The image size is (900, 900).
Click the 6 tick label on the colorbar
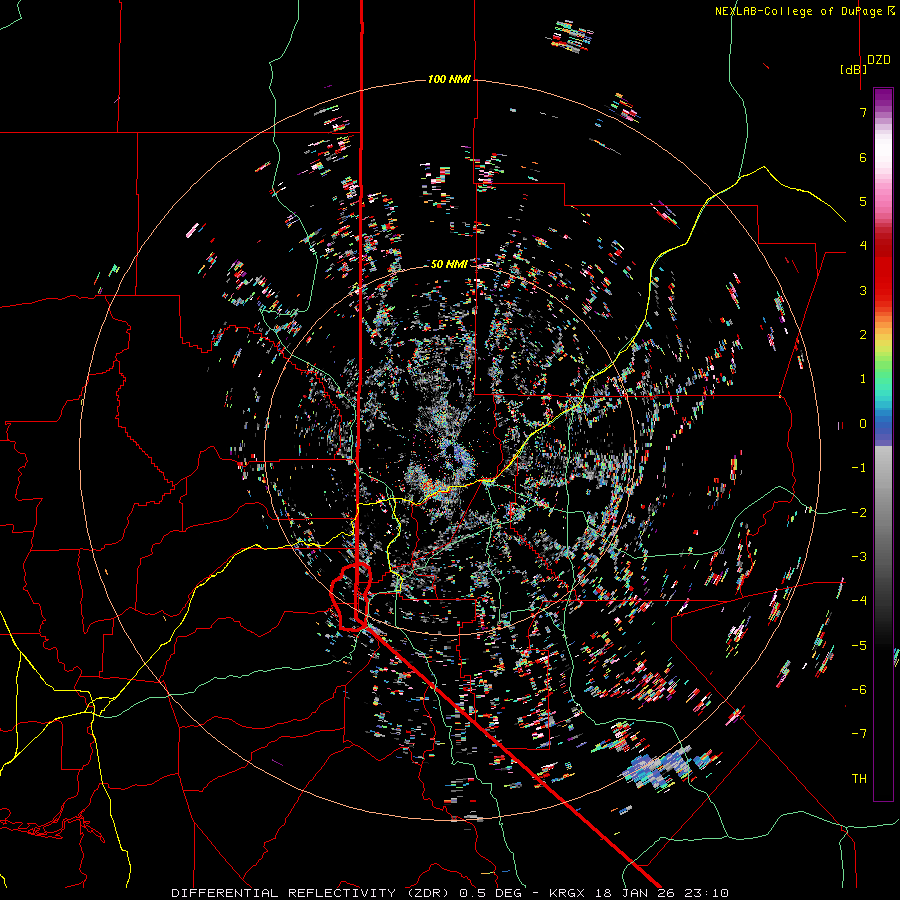(863, 157)
